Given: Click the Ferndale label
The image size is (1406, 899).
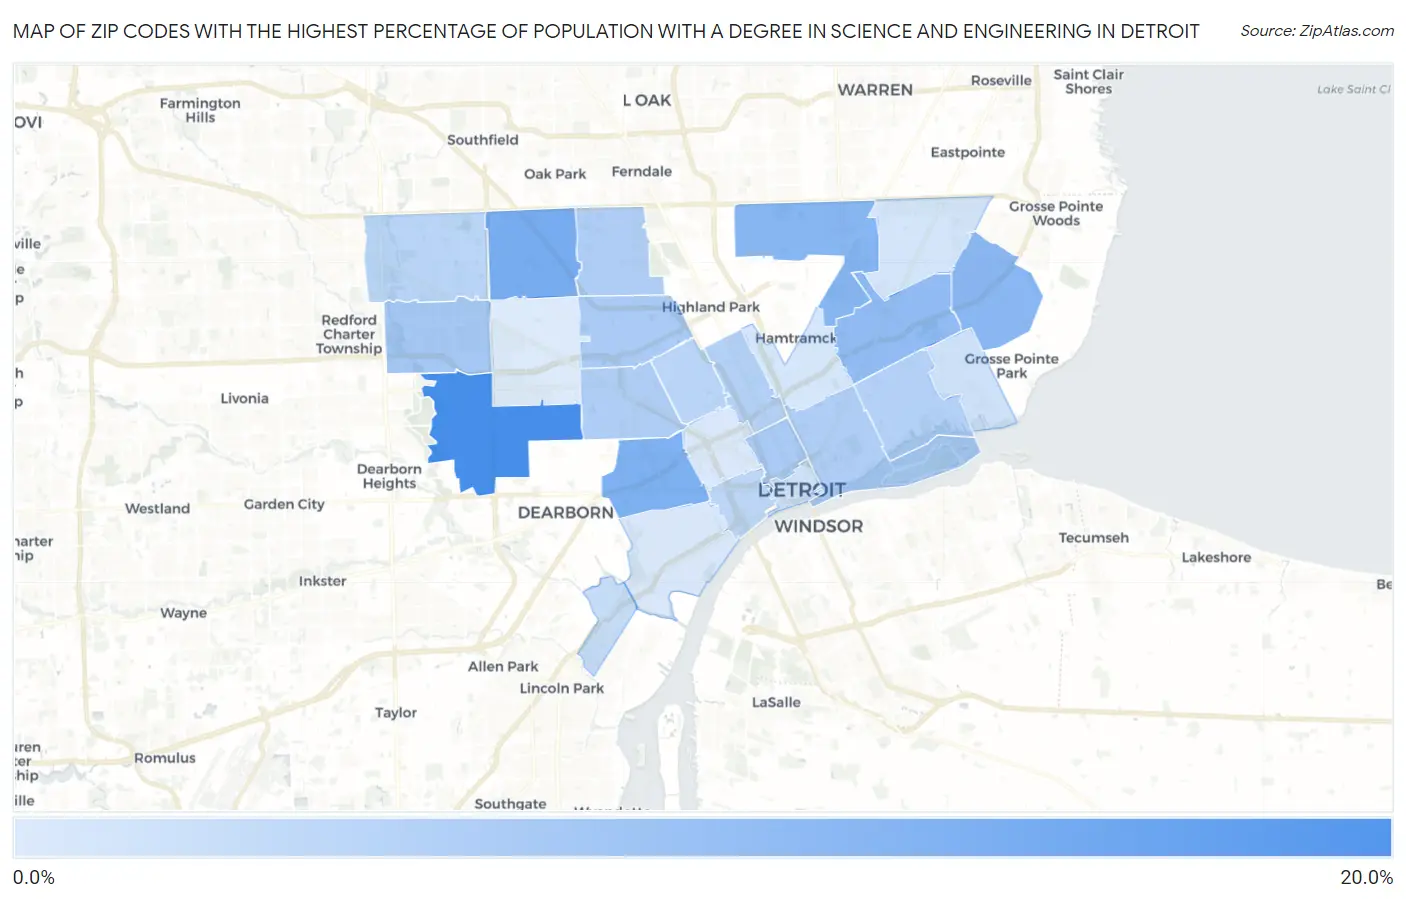Looking at the screenshot, I should pyautogui.click(x=642, y=172).
